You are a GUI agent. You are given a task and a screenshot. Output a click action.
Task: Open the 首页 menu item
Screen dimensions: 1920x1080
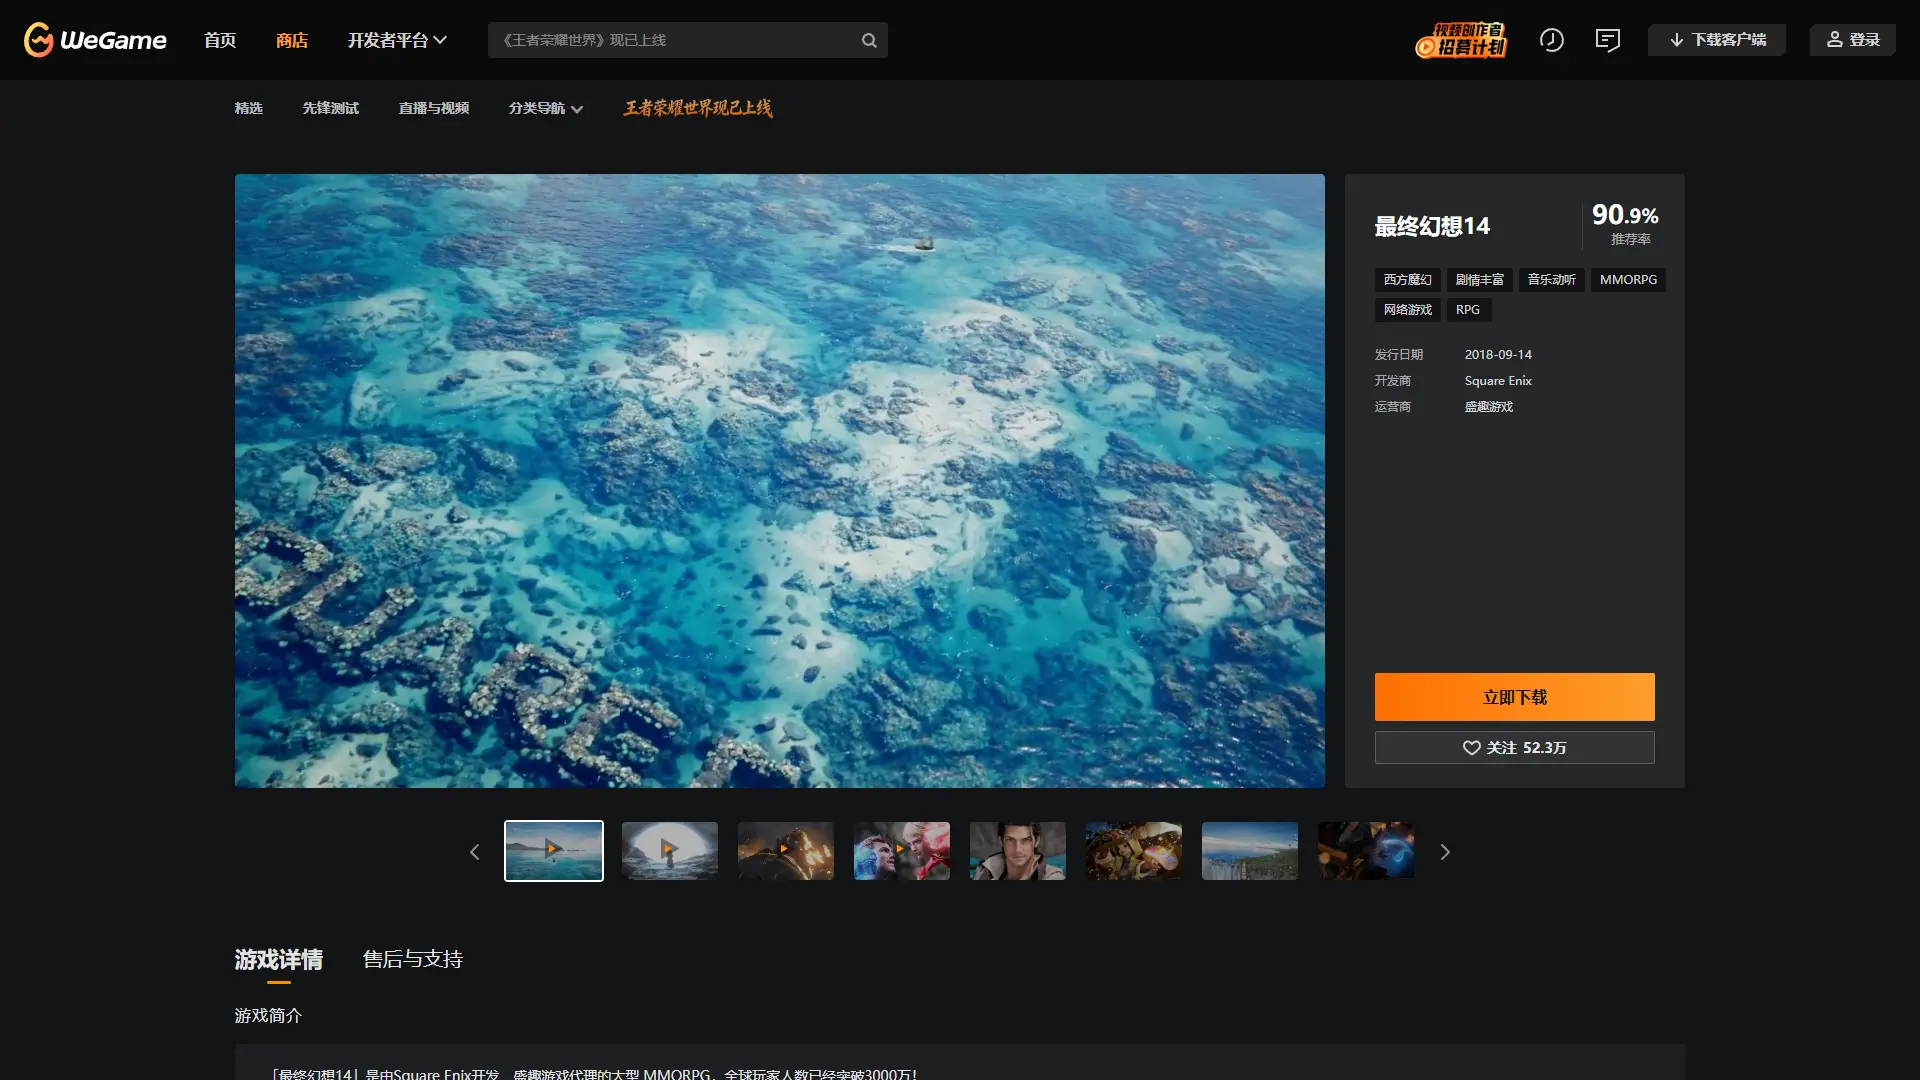point(220,40)
